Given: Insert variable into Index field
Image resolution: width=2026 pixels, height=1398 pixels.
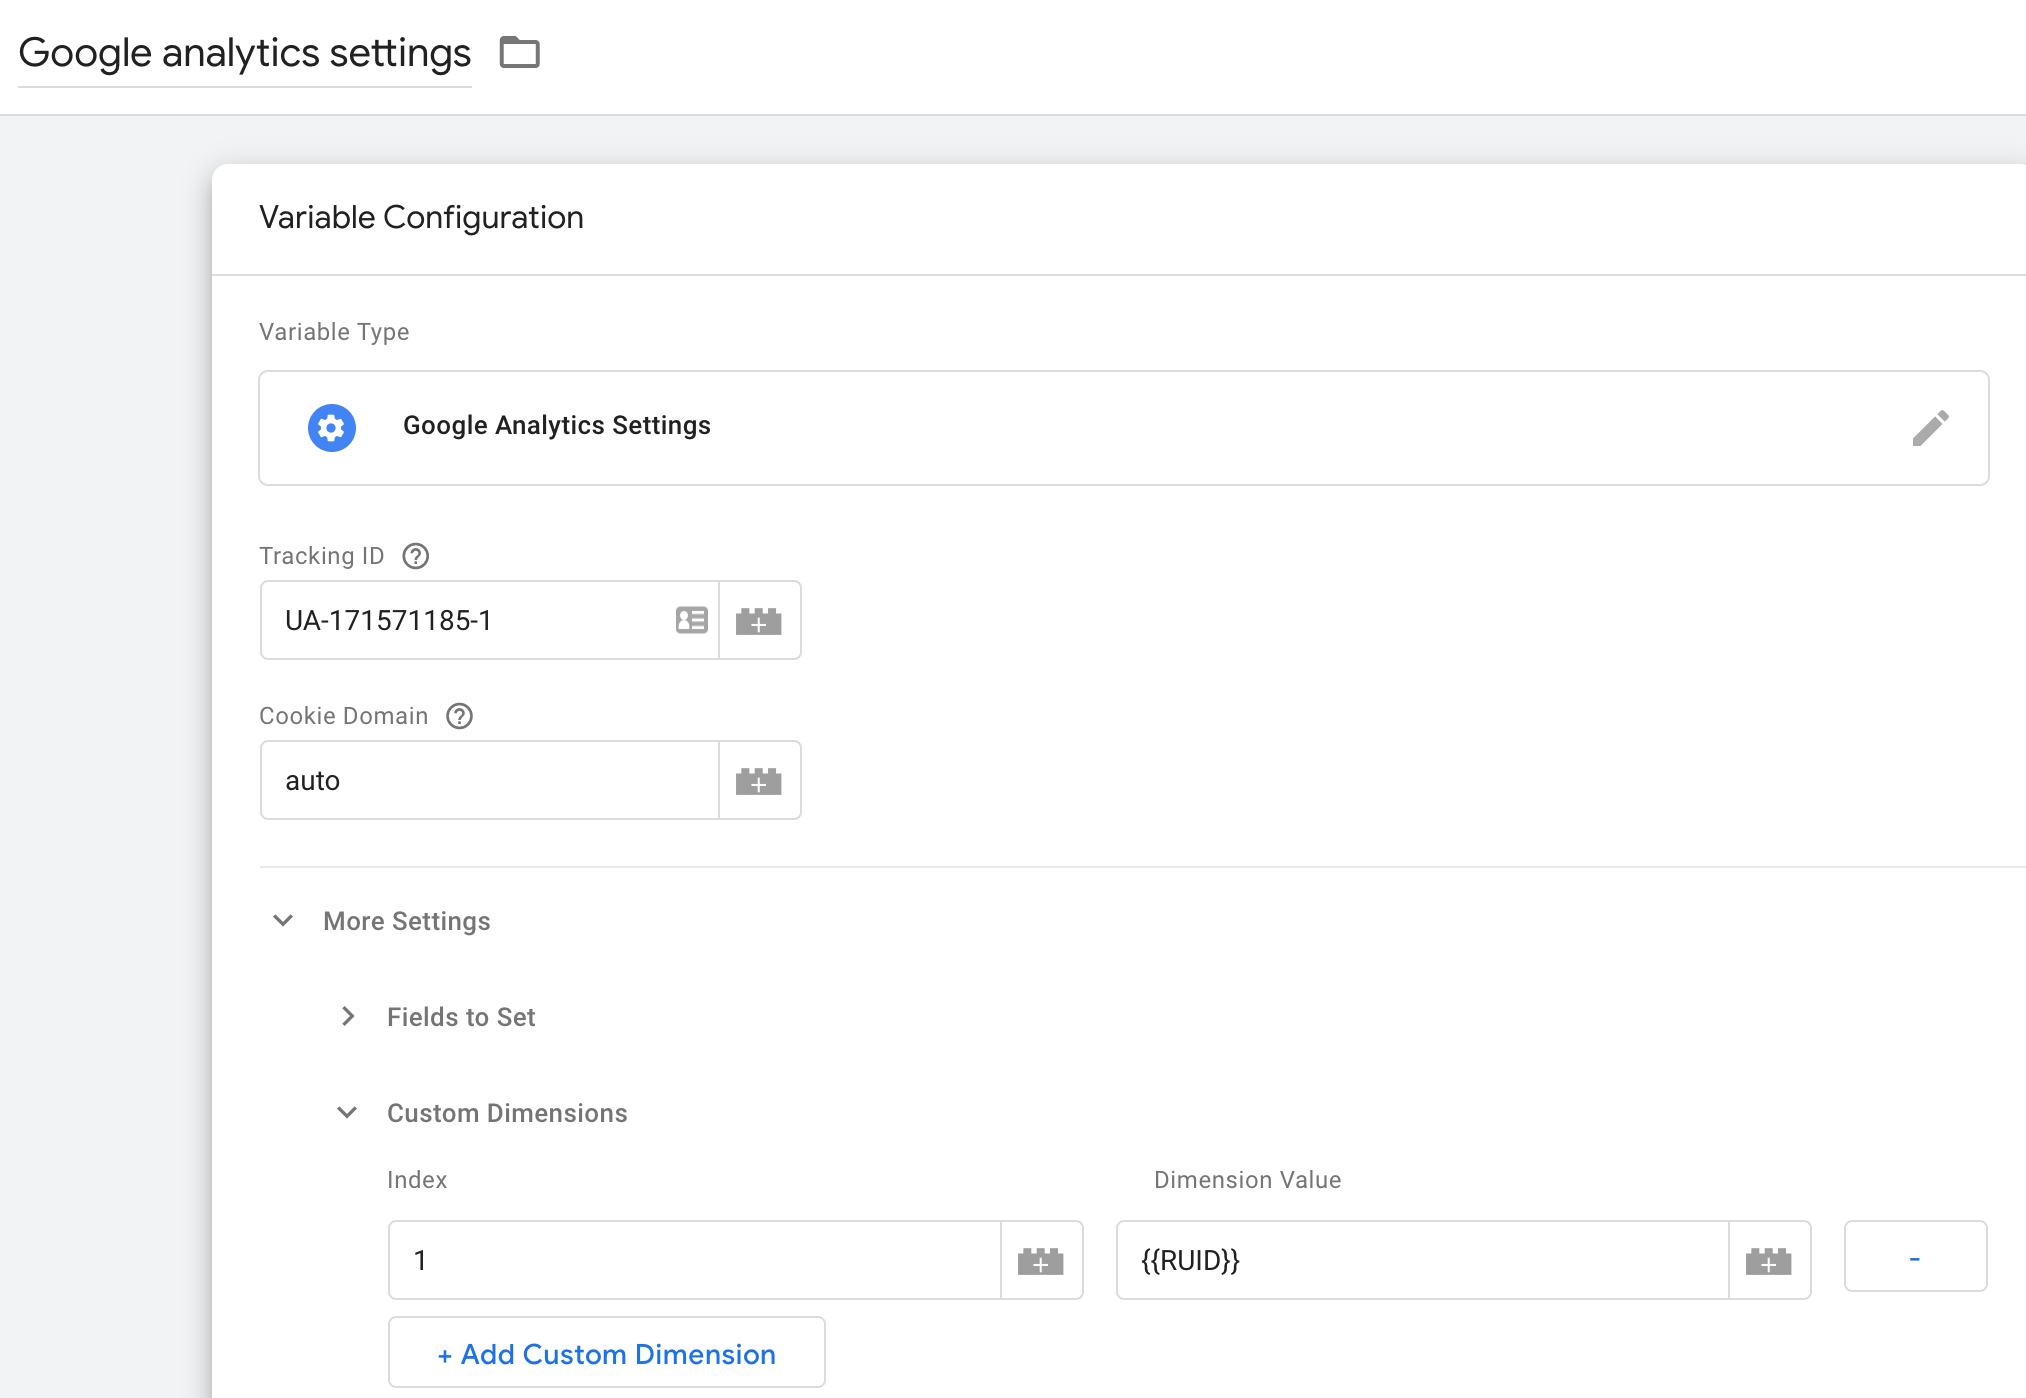Looking at the screenshot, I should point(1041,1260).
